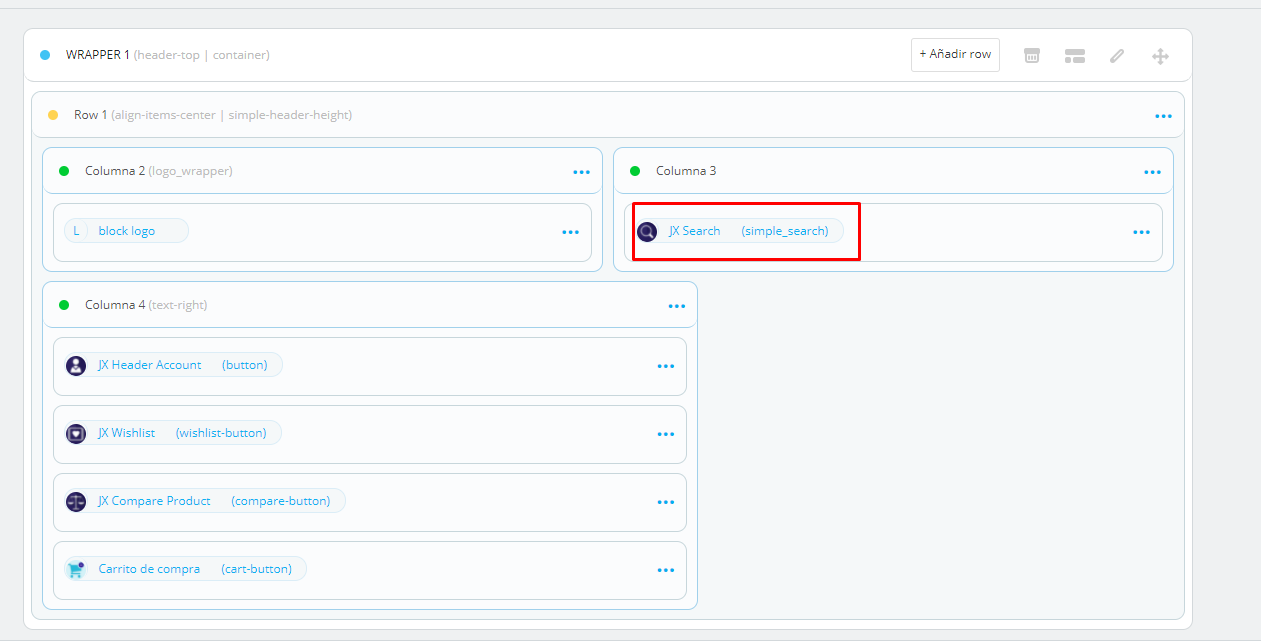This screenshot has width=1261, height=642.
Task: Click the '+ Añadir row' button
Action: pyautogui.click(x=955, y=55)
